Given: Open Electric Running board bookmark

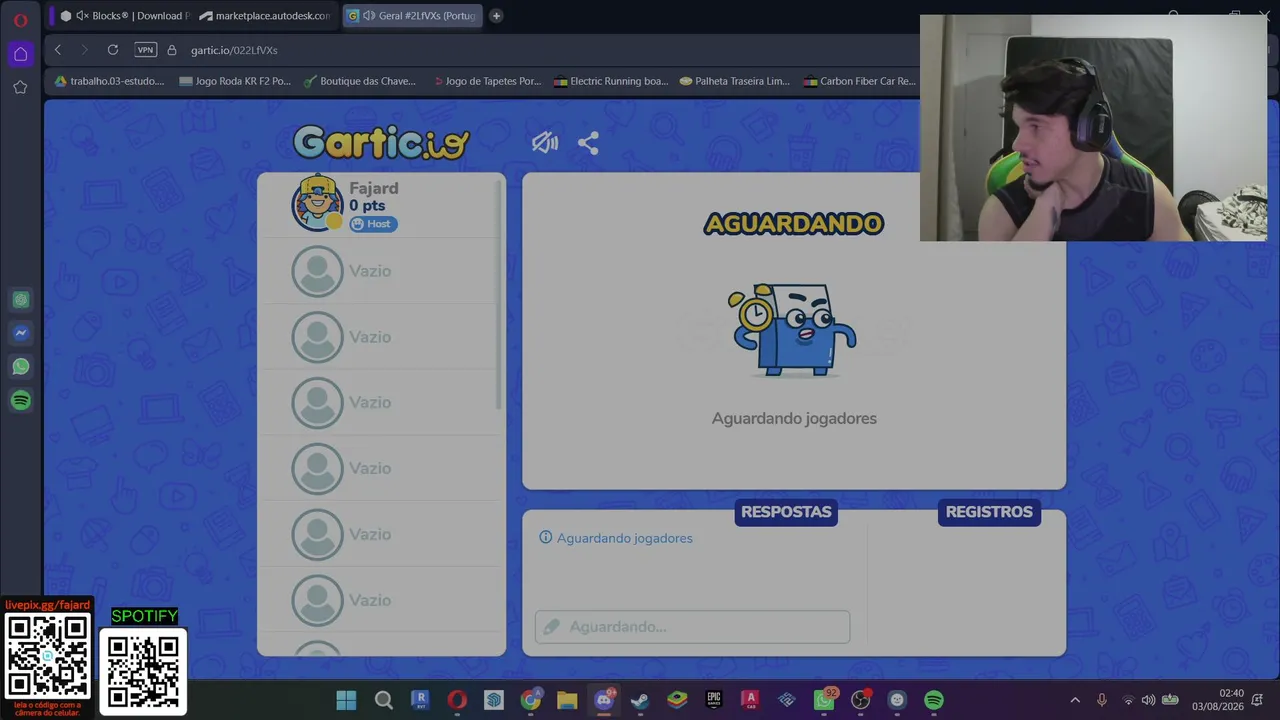Looking at the screenshot, I should (611, 81).
